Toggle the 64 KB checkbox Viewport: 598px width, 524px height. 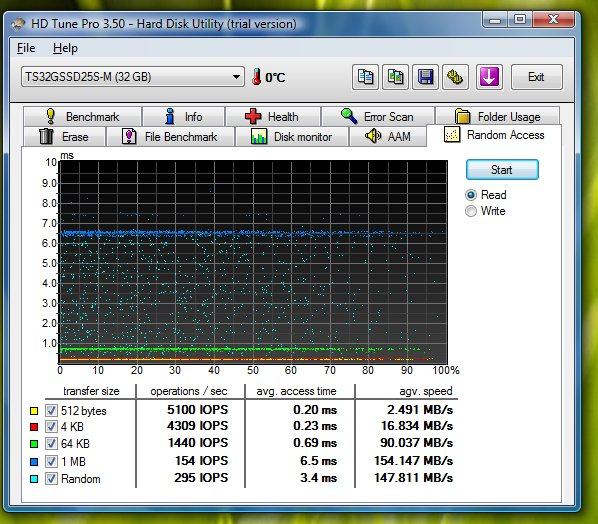(x=51, y=443)
